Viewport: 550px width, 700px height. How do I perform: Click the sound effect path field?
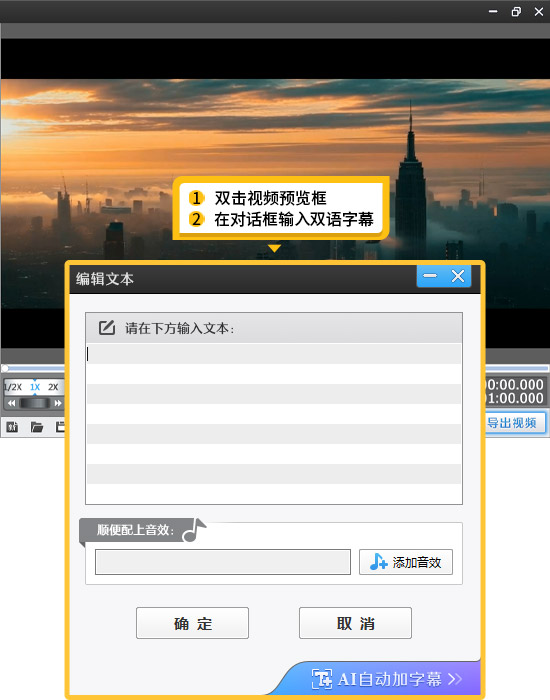[223, 562]
